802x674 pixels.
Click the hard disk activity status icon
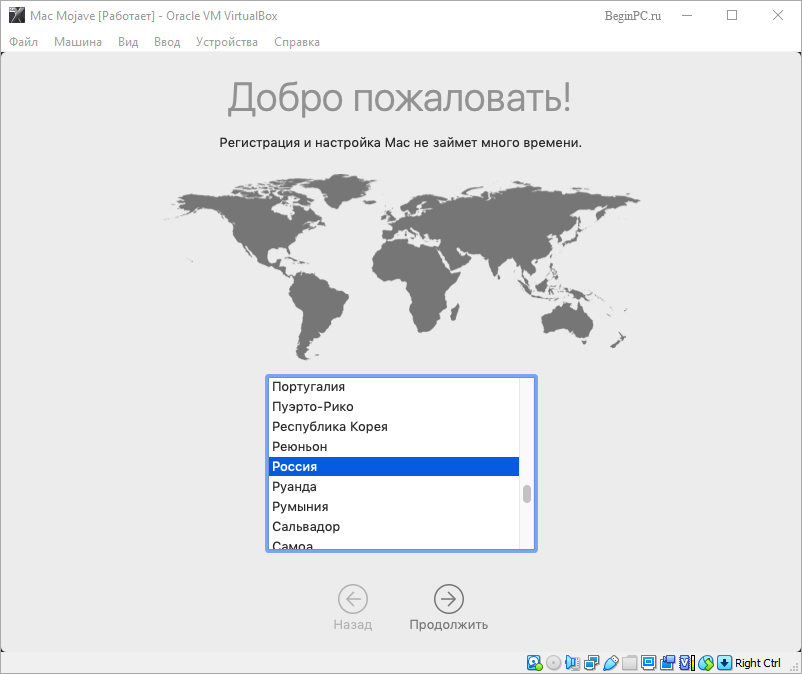tap(534, 663)
